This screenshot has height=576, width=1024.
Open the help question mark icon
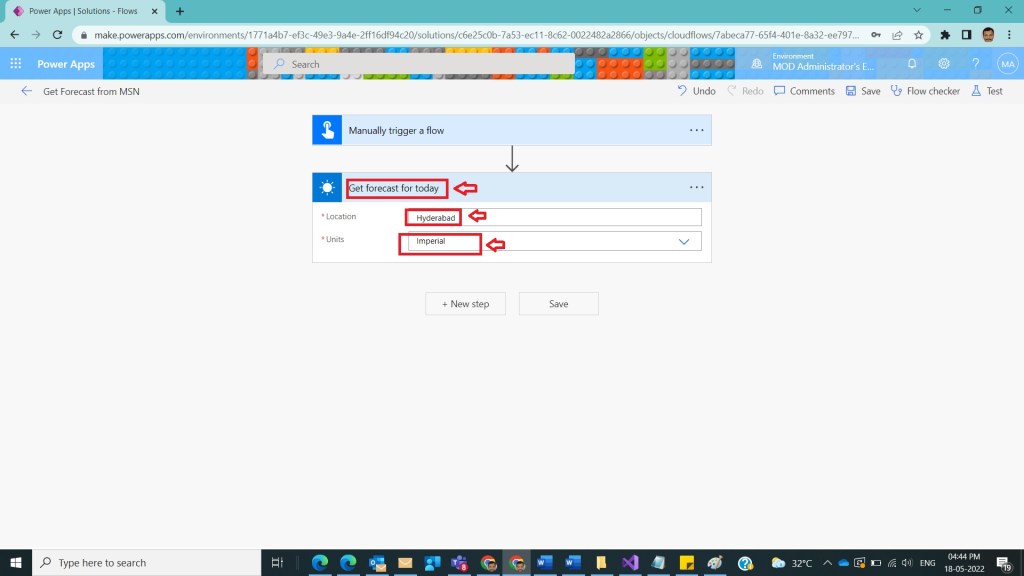975,64
